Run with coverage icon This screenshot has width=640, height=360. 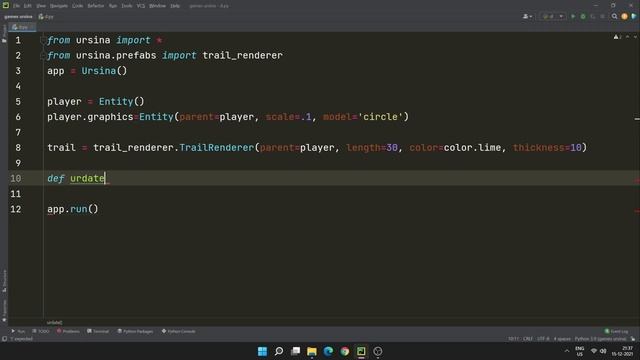click(x=593, y=16)
